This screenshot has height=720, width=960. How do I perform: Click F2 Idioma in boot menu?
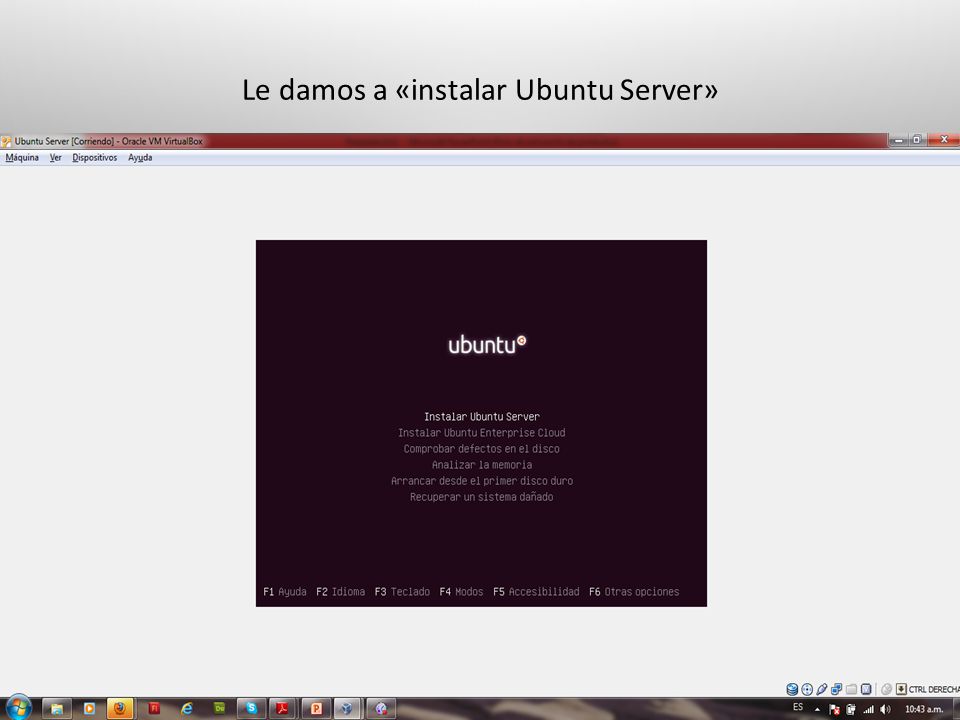[x=340, y=591]
